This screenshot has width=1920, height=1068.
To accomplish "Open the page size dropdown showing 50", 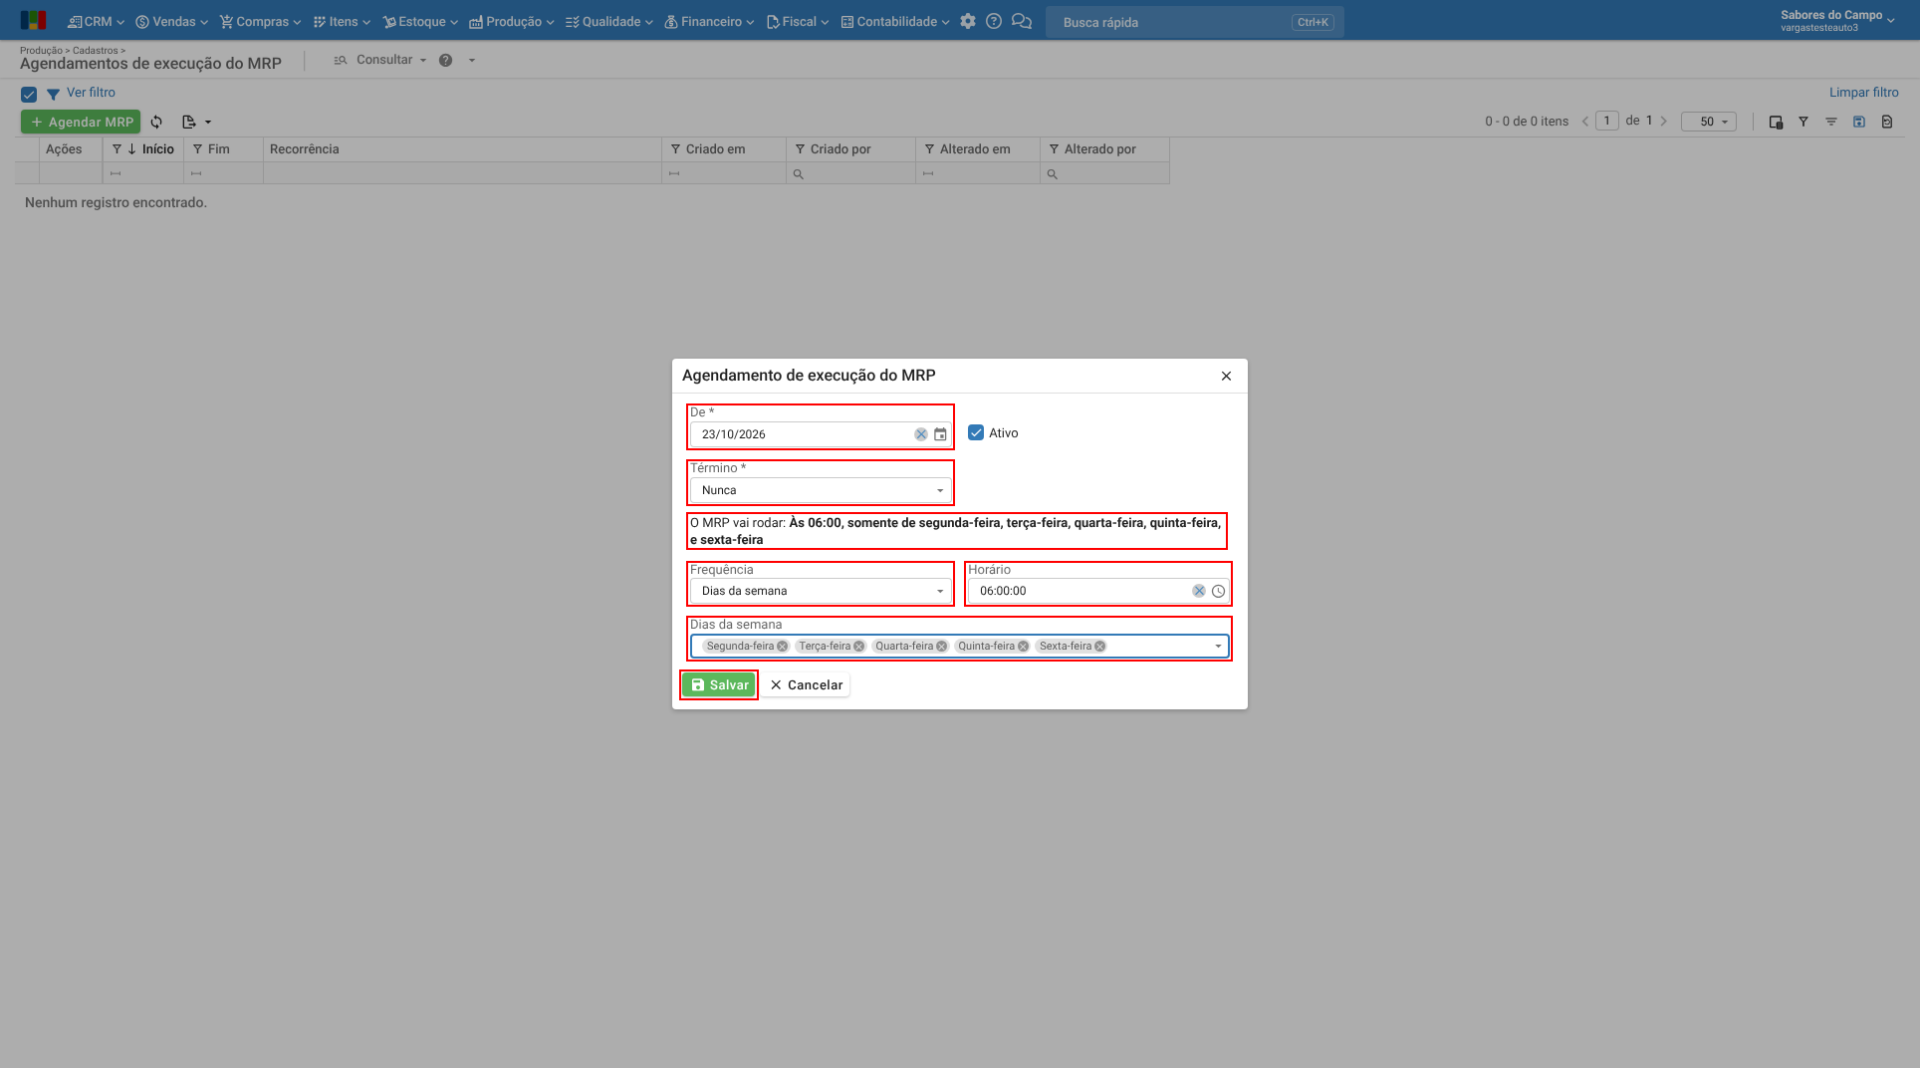I will [x=1708, y=122].
